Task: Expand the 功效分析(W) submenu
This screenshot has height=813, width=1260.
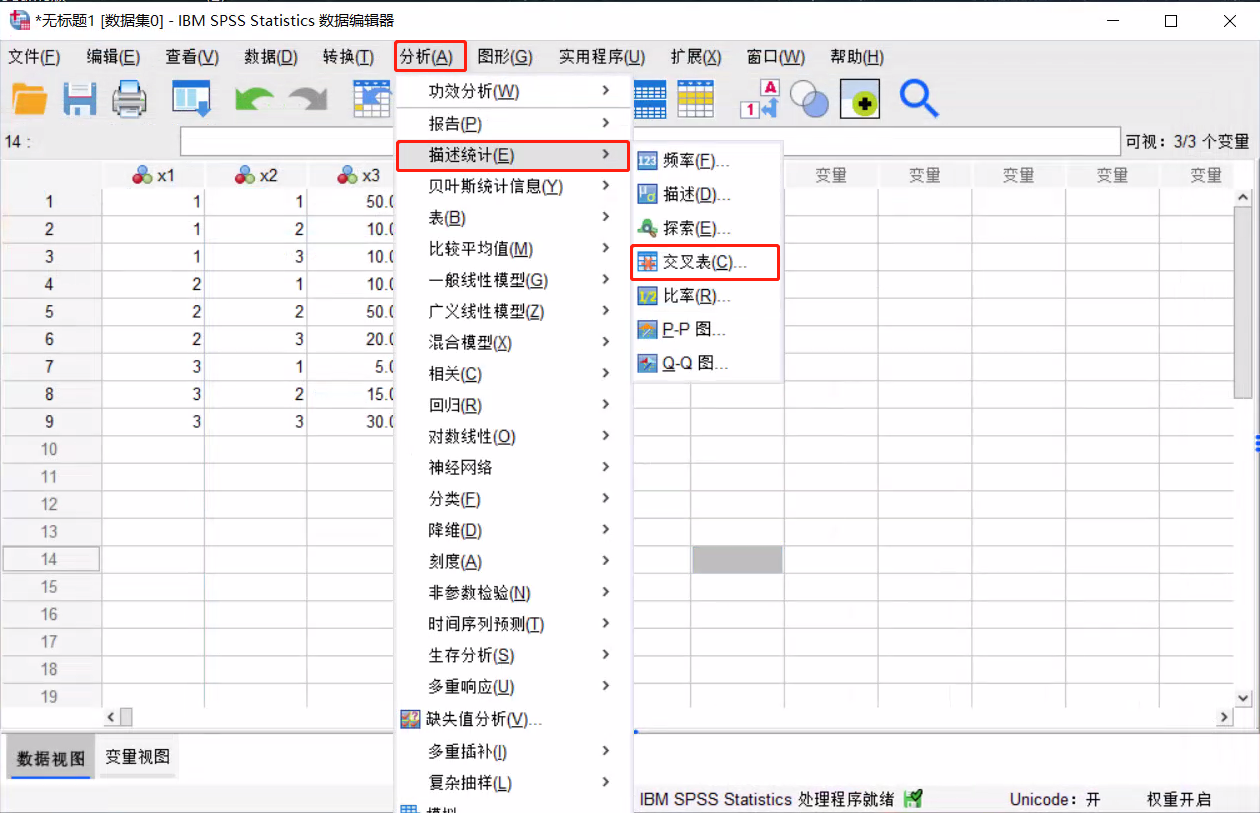Action: (606, 91)
